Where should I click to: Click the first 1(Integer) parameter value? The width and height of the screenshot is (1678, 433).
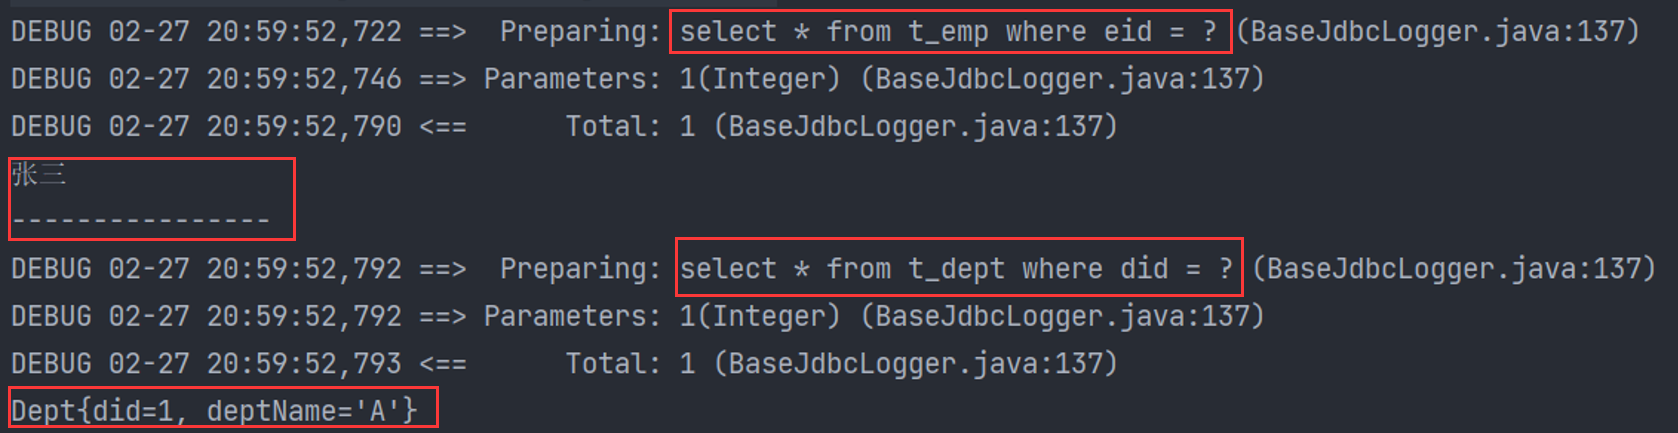[x=760, y=79]
